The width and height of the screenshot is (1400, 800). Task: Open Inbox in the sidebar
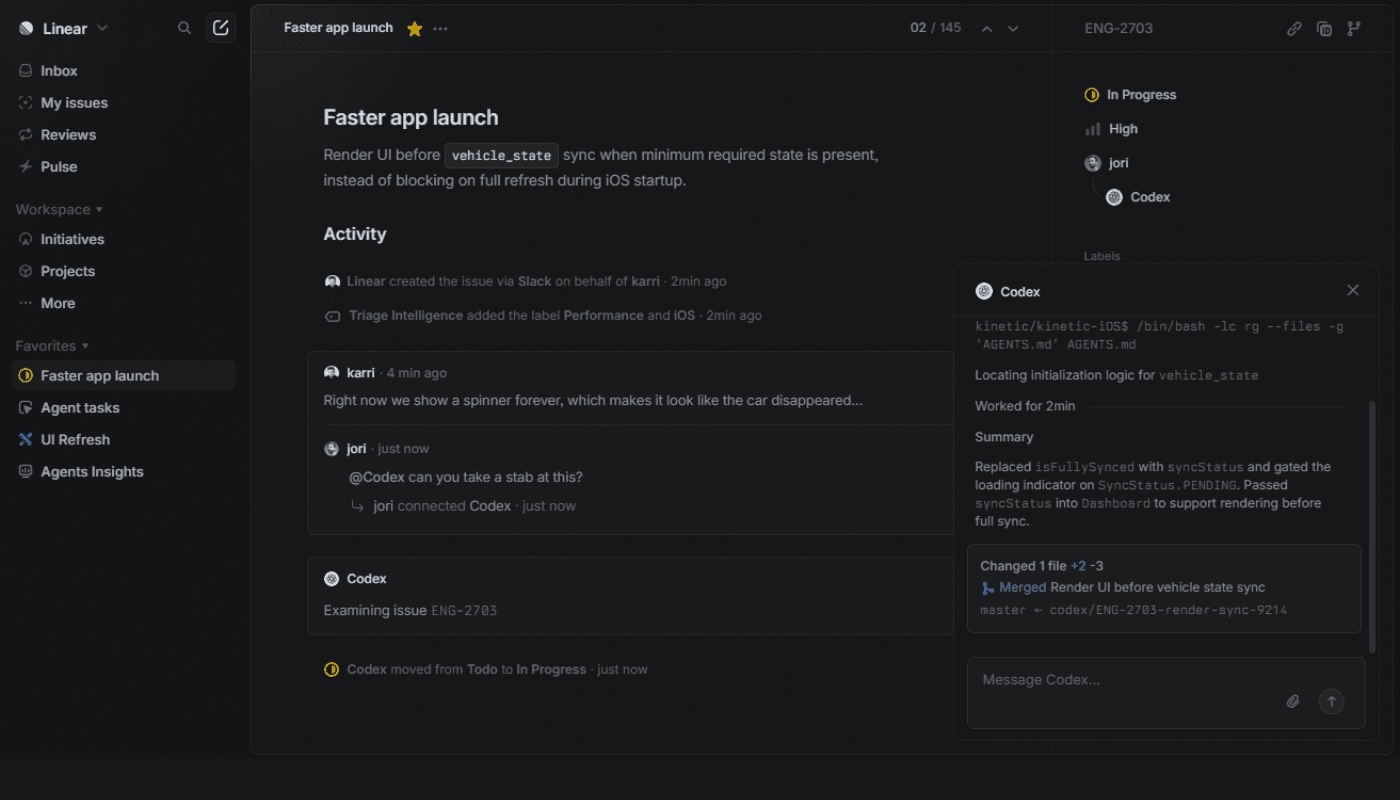coord(59,71)
